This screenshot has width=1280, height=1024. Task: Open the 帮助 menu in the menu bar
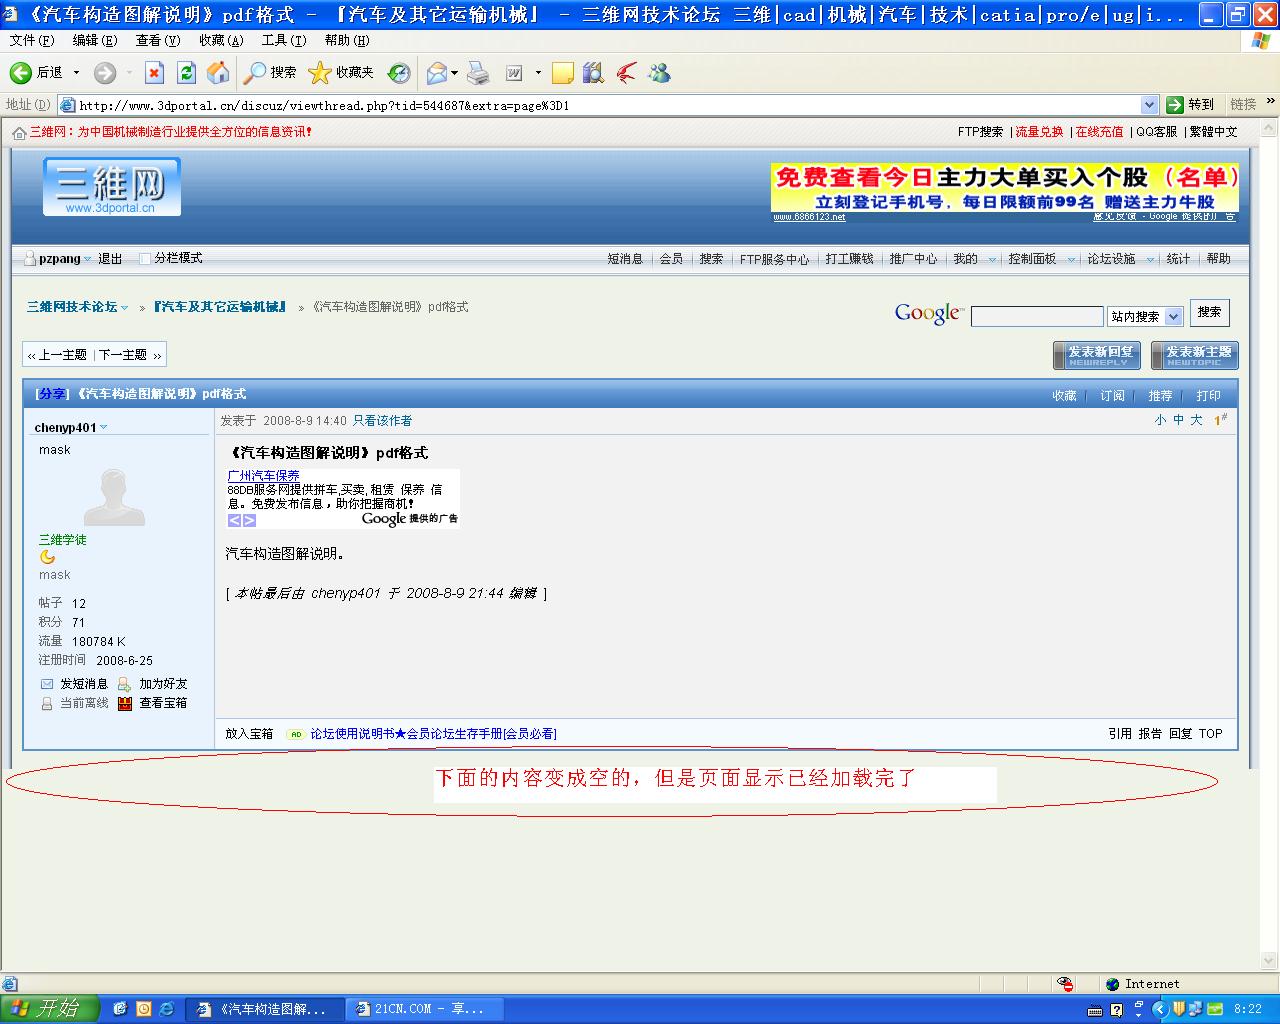tap(347, 41)
